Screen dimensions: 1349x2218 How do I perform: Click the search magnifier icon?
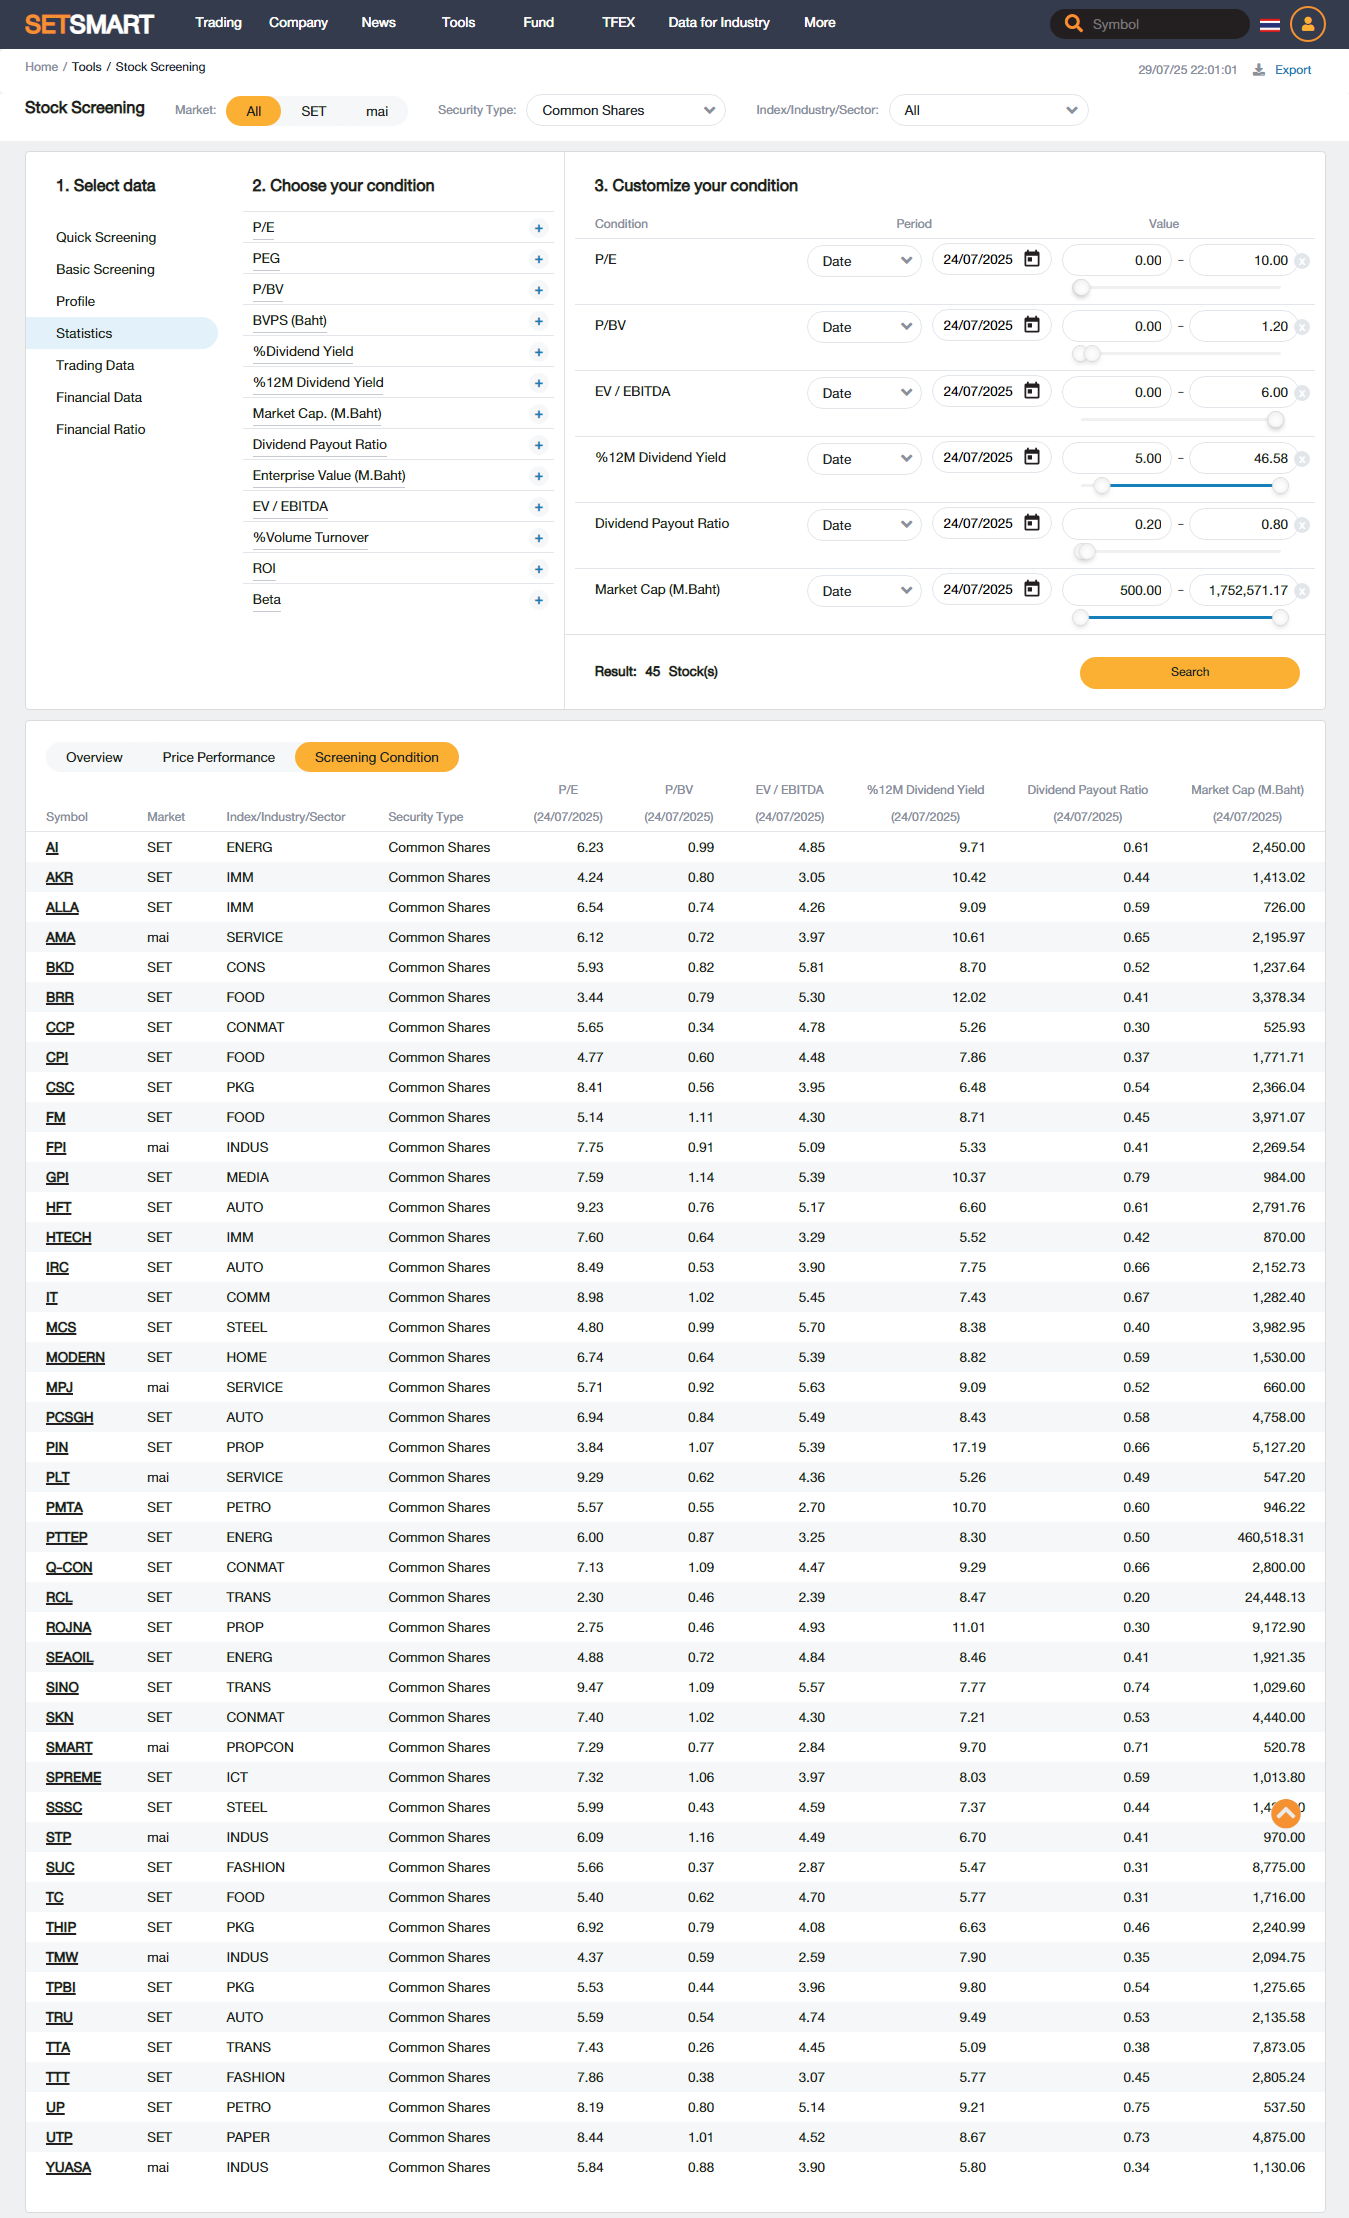(x=1073, y=23)
